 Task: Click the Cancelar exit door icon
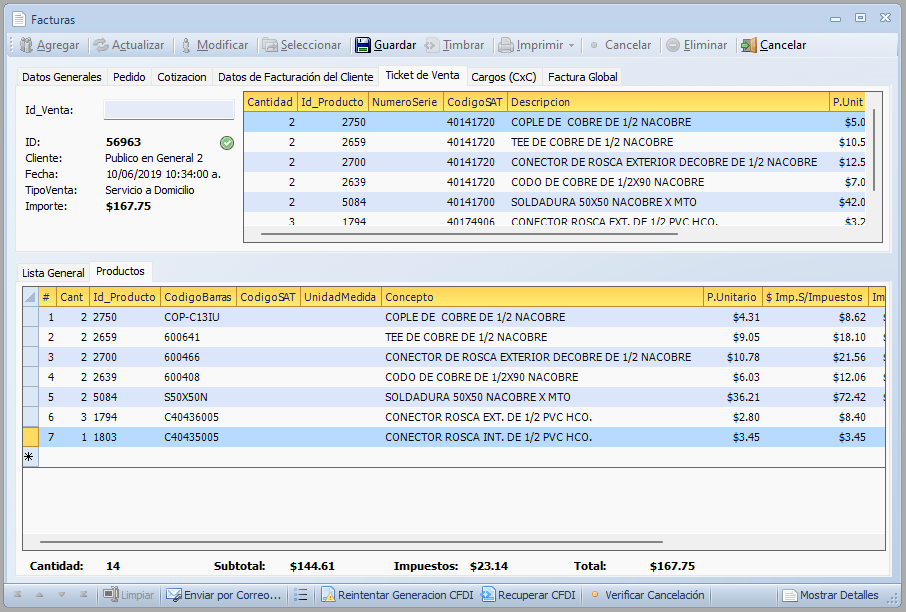pos(748,45)
